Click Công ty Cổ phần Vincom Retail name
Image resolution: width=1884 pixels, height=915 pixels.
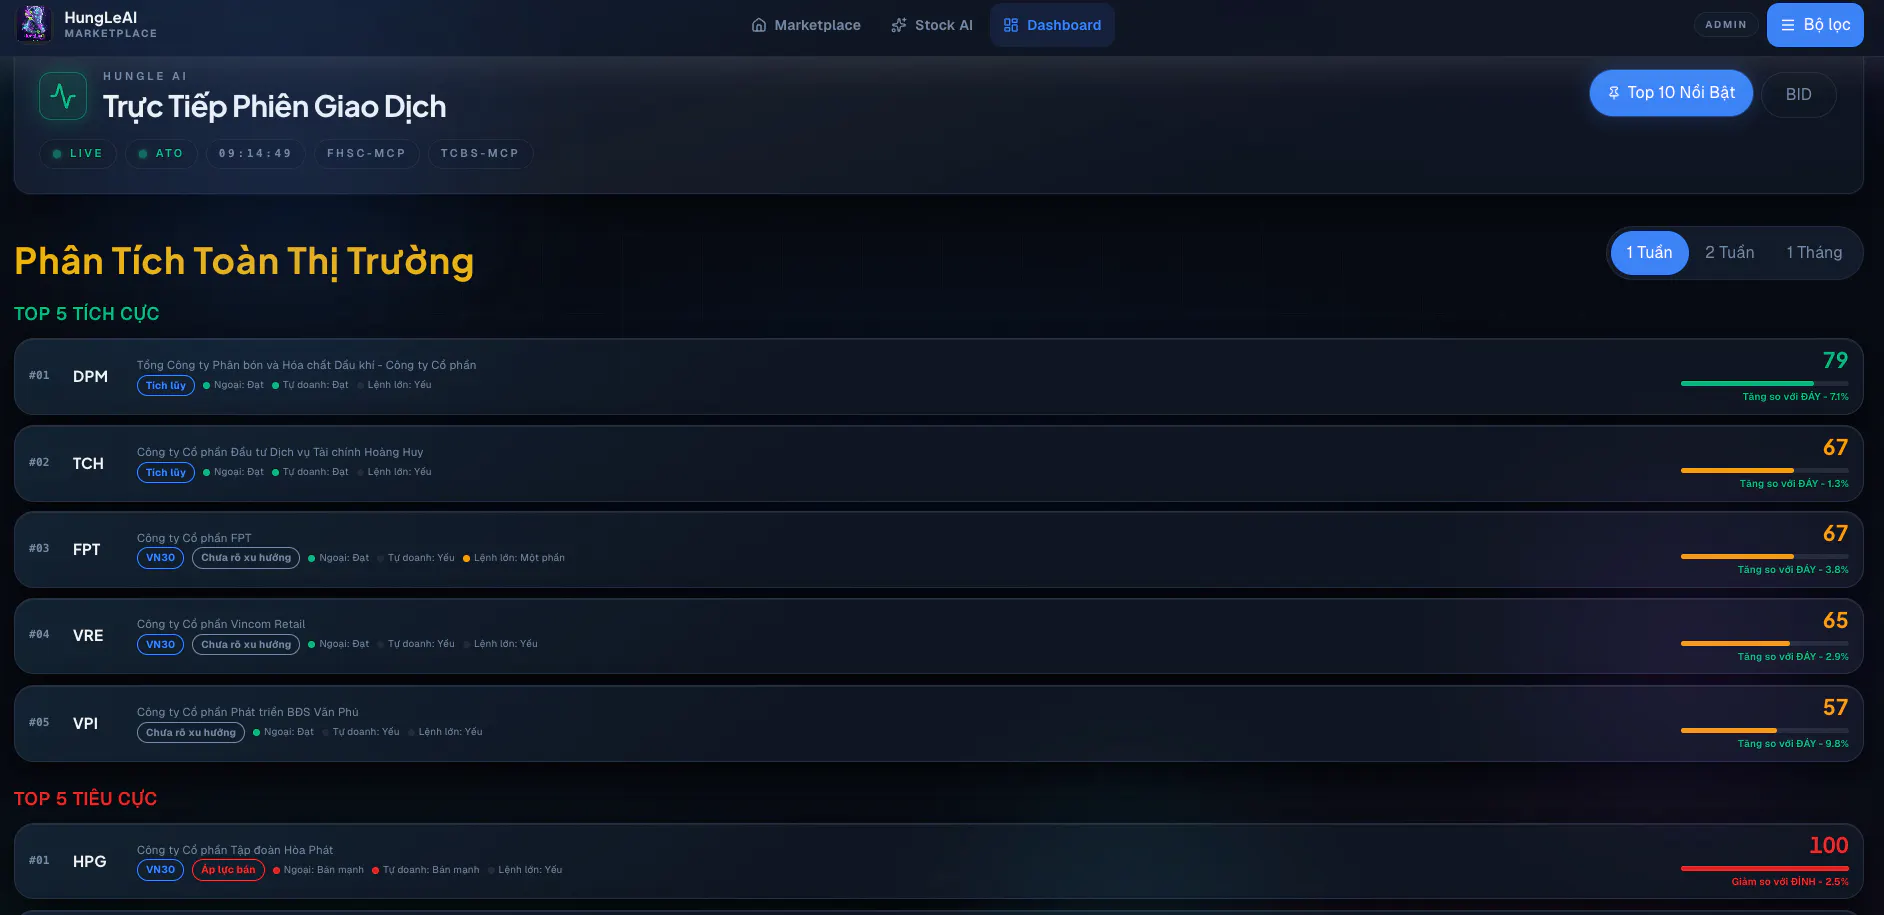tap(221, 624)
